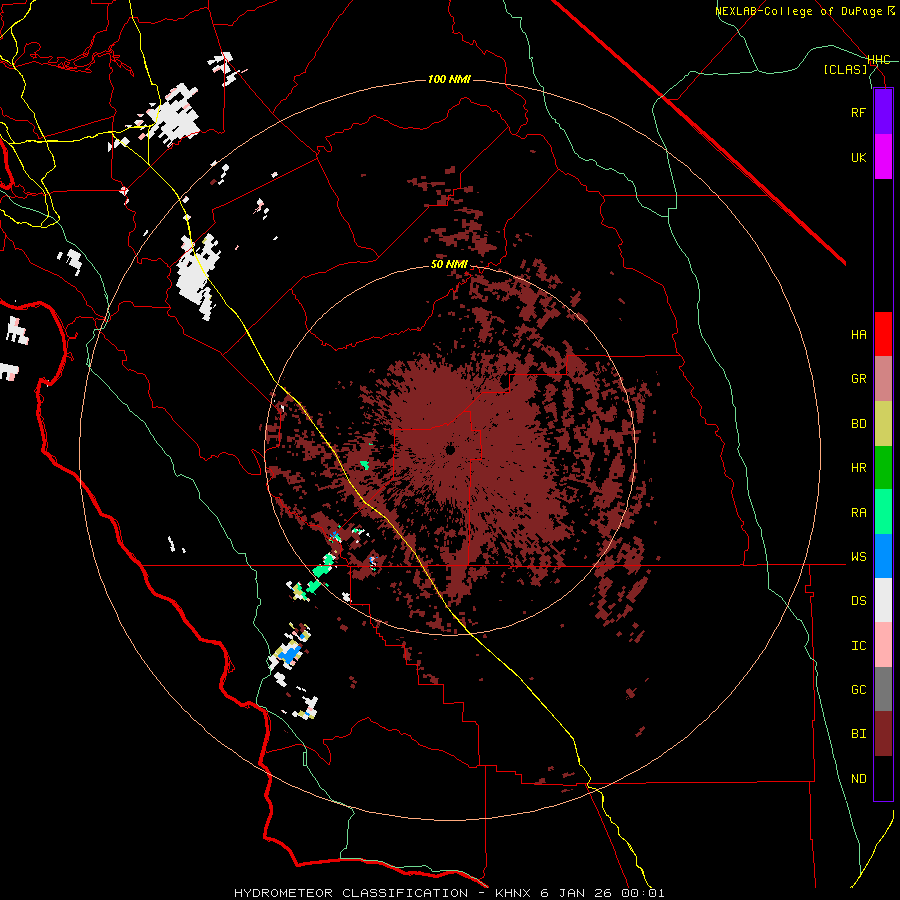Click the GC legend label

tap(858, 690)
